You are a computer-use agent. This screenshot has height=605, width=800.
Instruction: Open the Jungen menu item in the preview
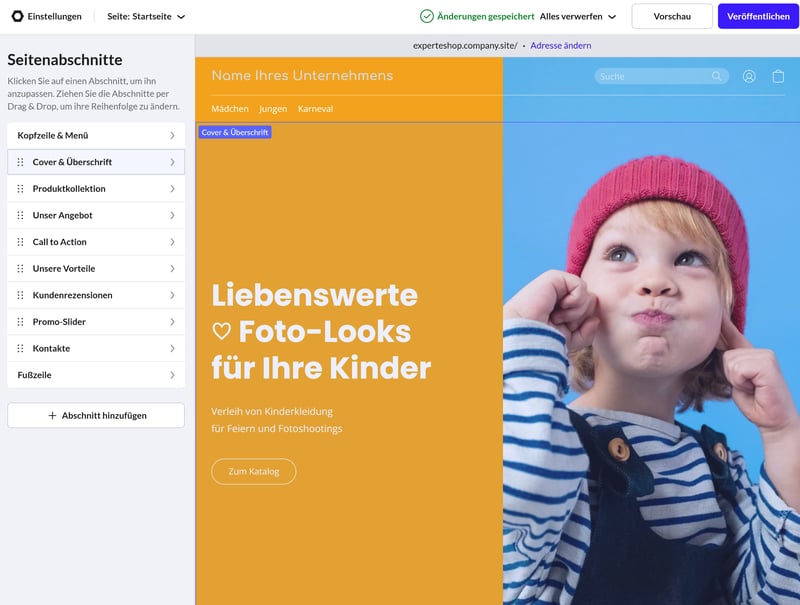coord(273,109)
